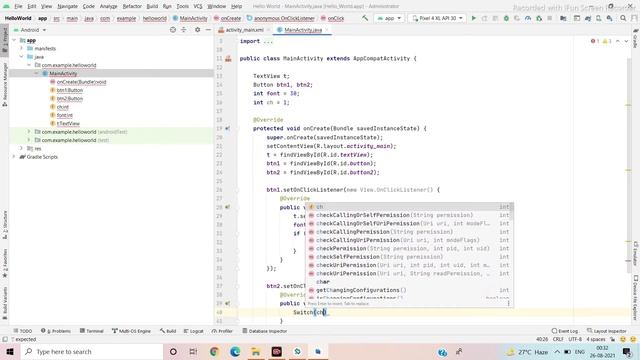Open the Problems tool window
This screenshot has width=640, height=360.
tap(56, 331)
